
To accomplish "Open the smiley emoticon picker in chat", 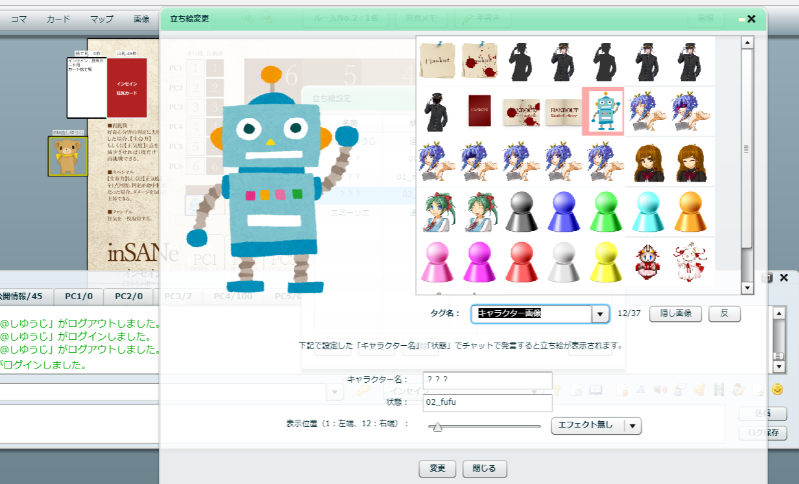I will 777,389.
